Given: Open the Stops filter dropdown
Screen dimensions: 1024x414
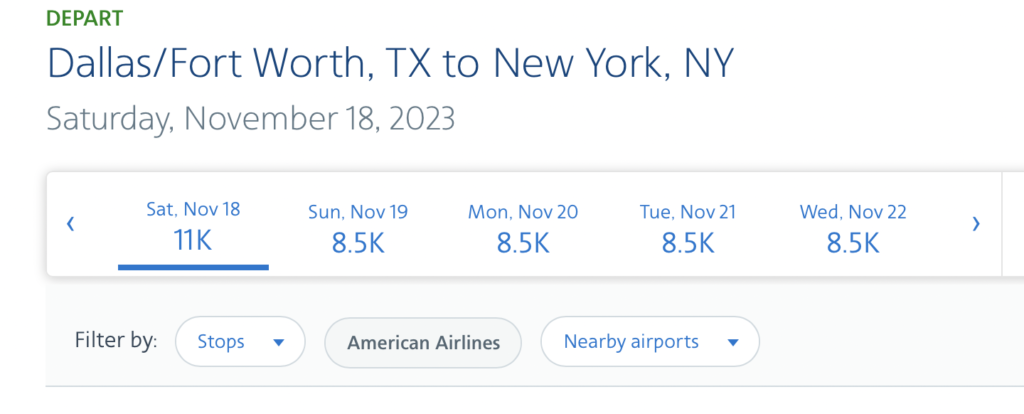Looking at the screenshot, I should click(x=240, y=342).
